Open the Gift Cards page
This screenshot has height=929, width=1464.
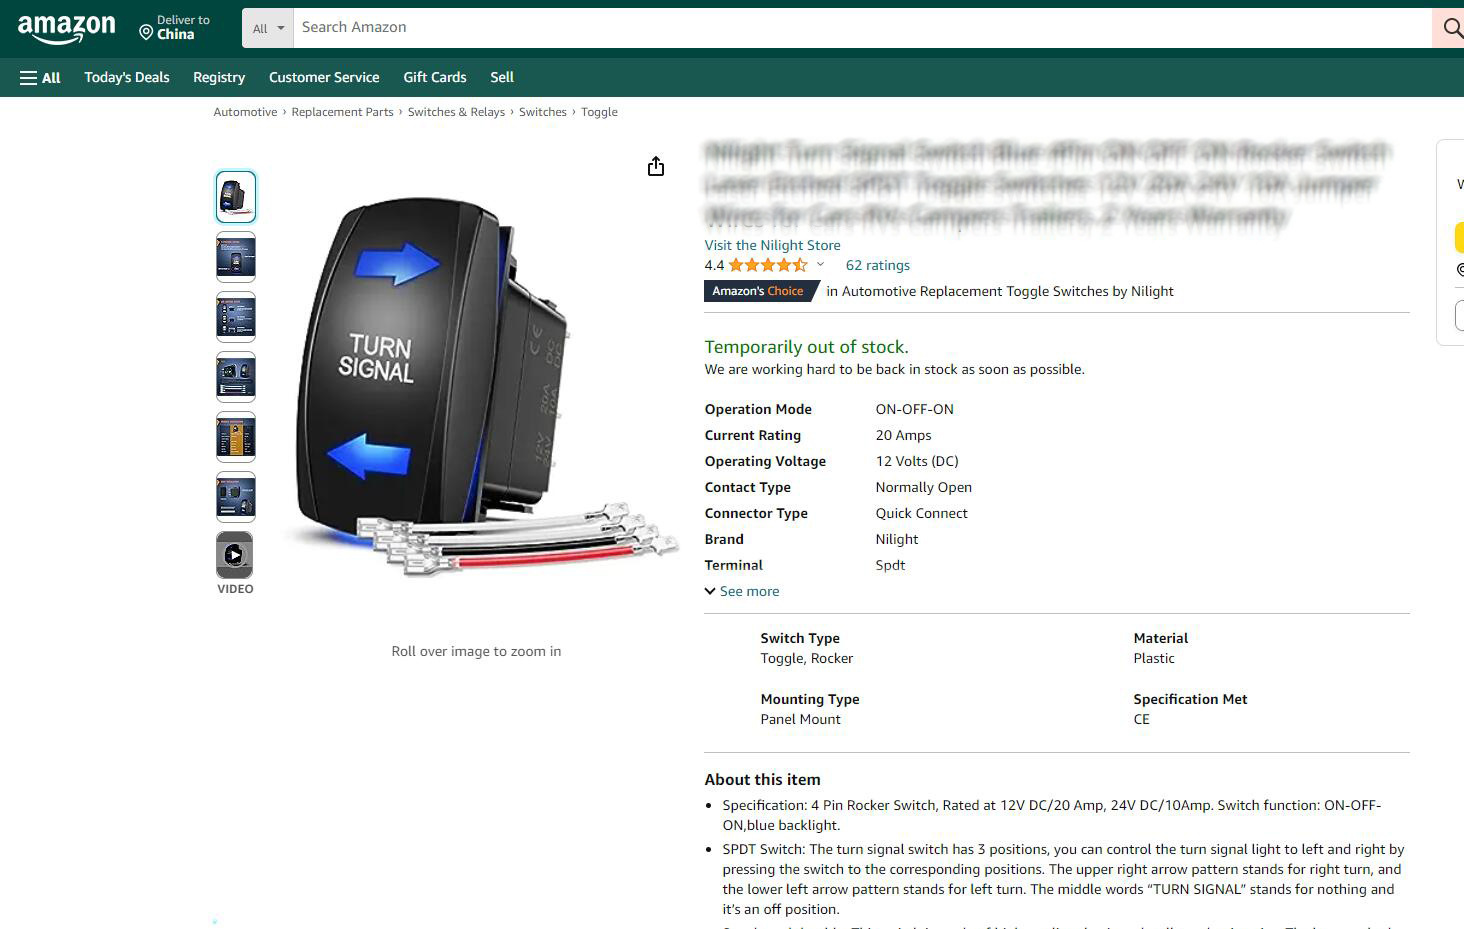[x=434, y=77]
